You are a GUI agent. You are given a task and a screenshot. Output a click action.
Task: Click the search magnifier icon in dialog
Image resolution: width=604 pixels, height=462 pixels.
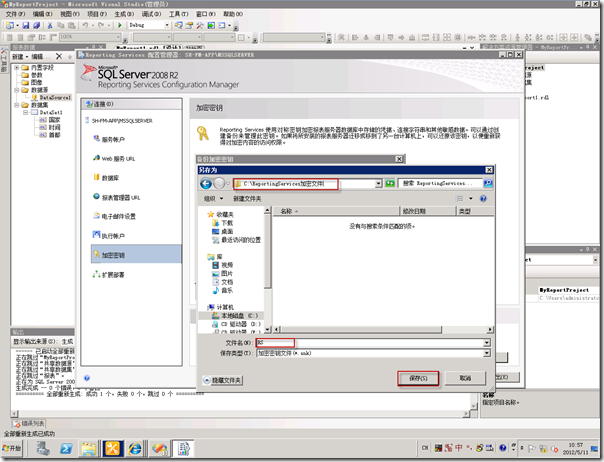488,183
